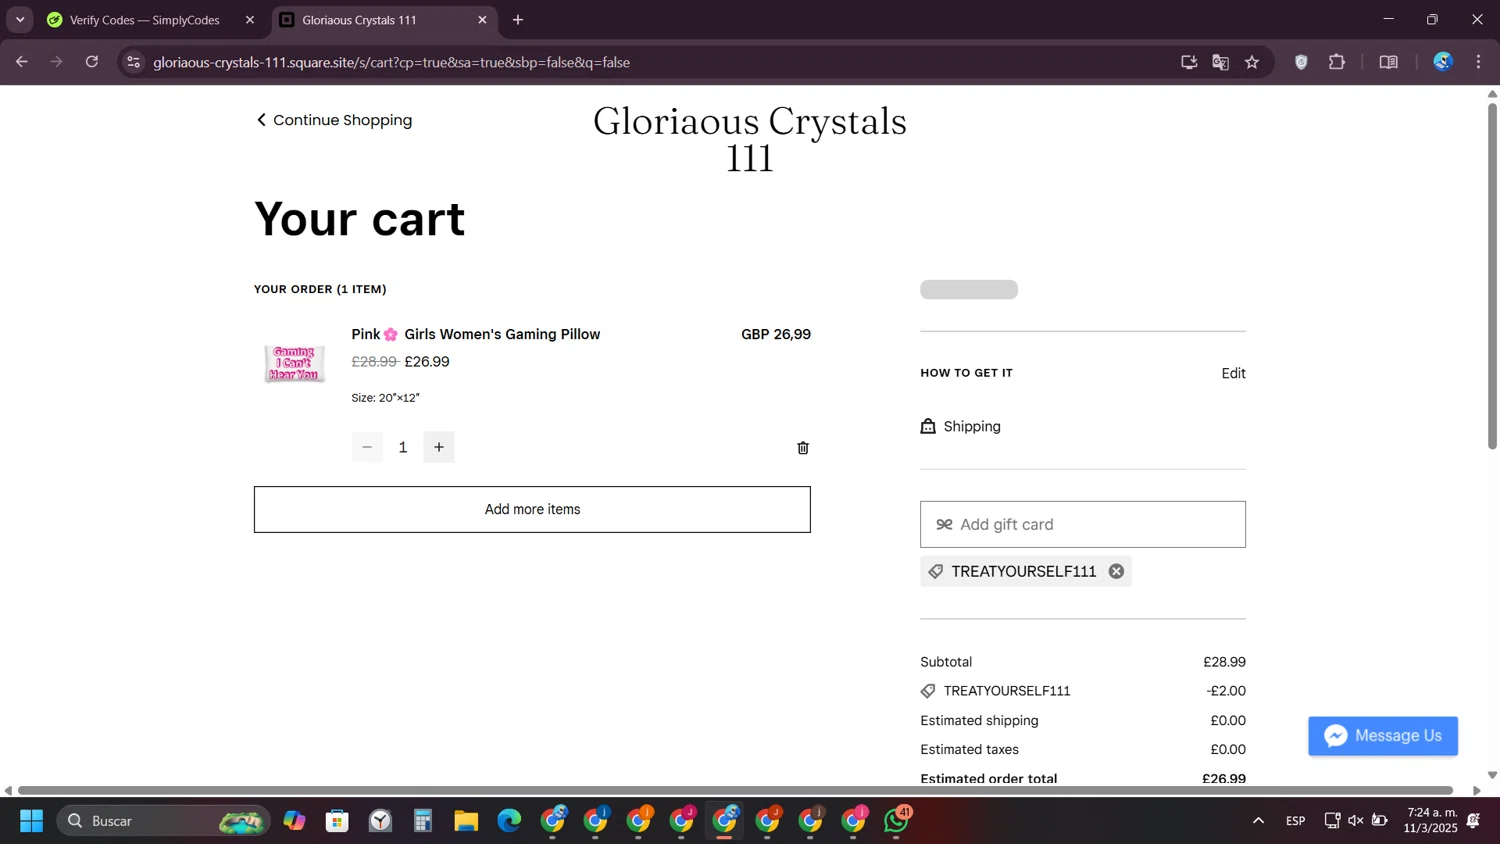Open WhatsApp from the taskbar
This screenshot has width=1500, height=844.
click(x=897, y=821)
